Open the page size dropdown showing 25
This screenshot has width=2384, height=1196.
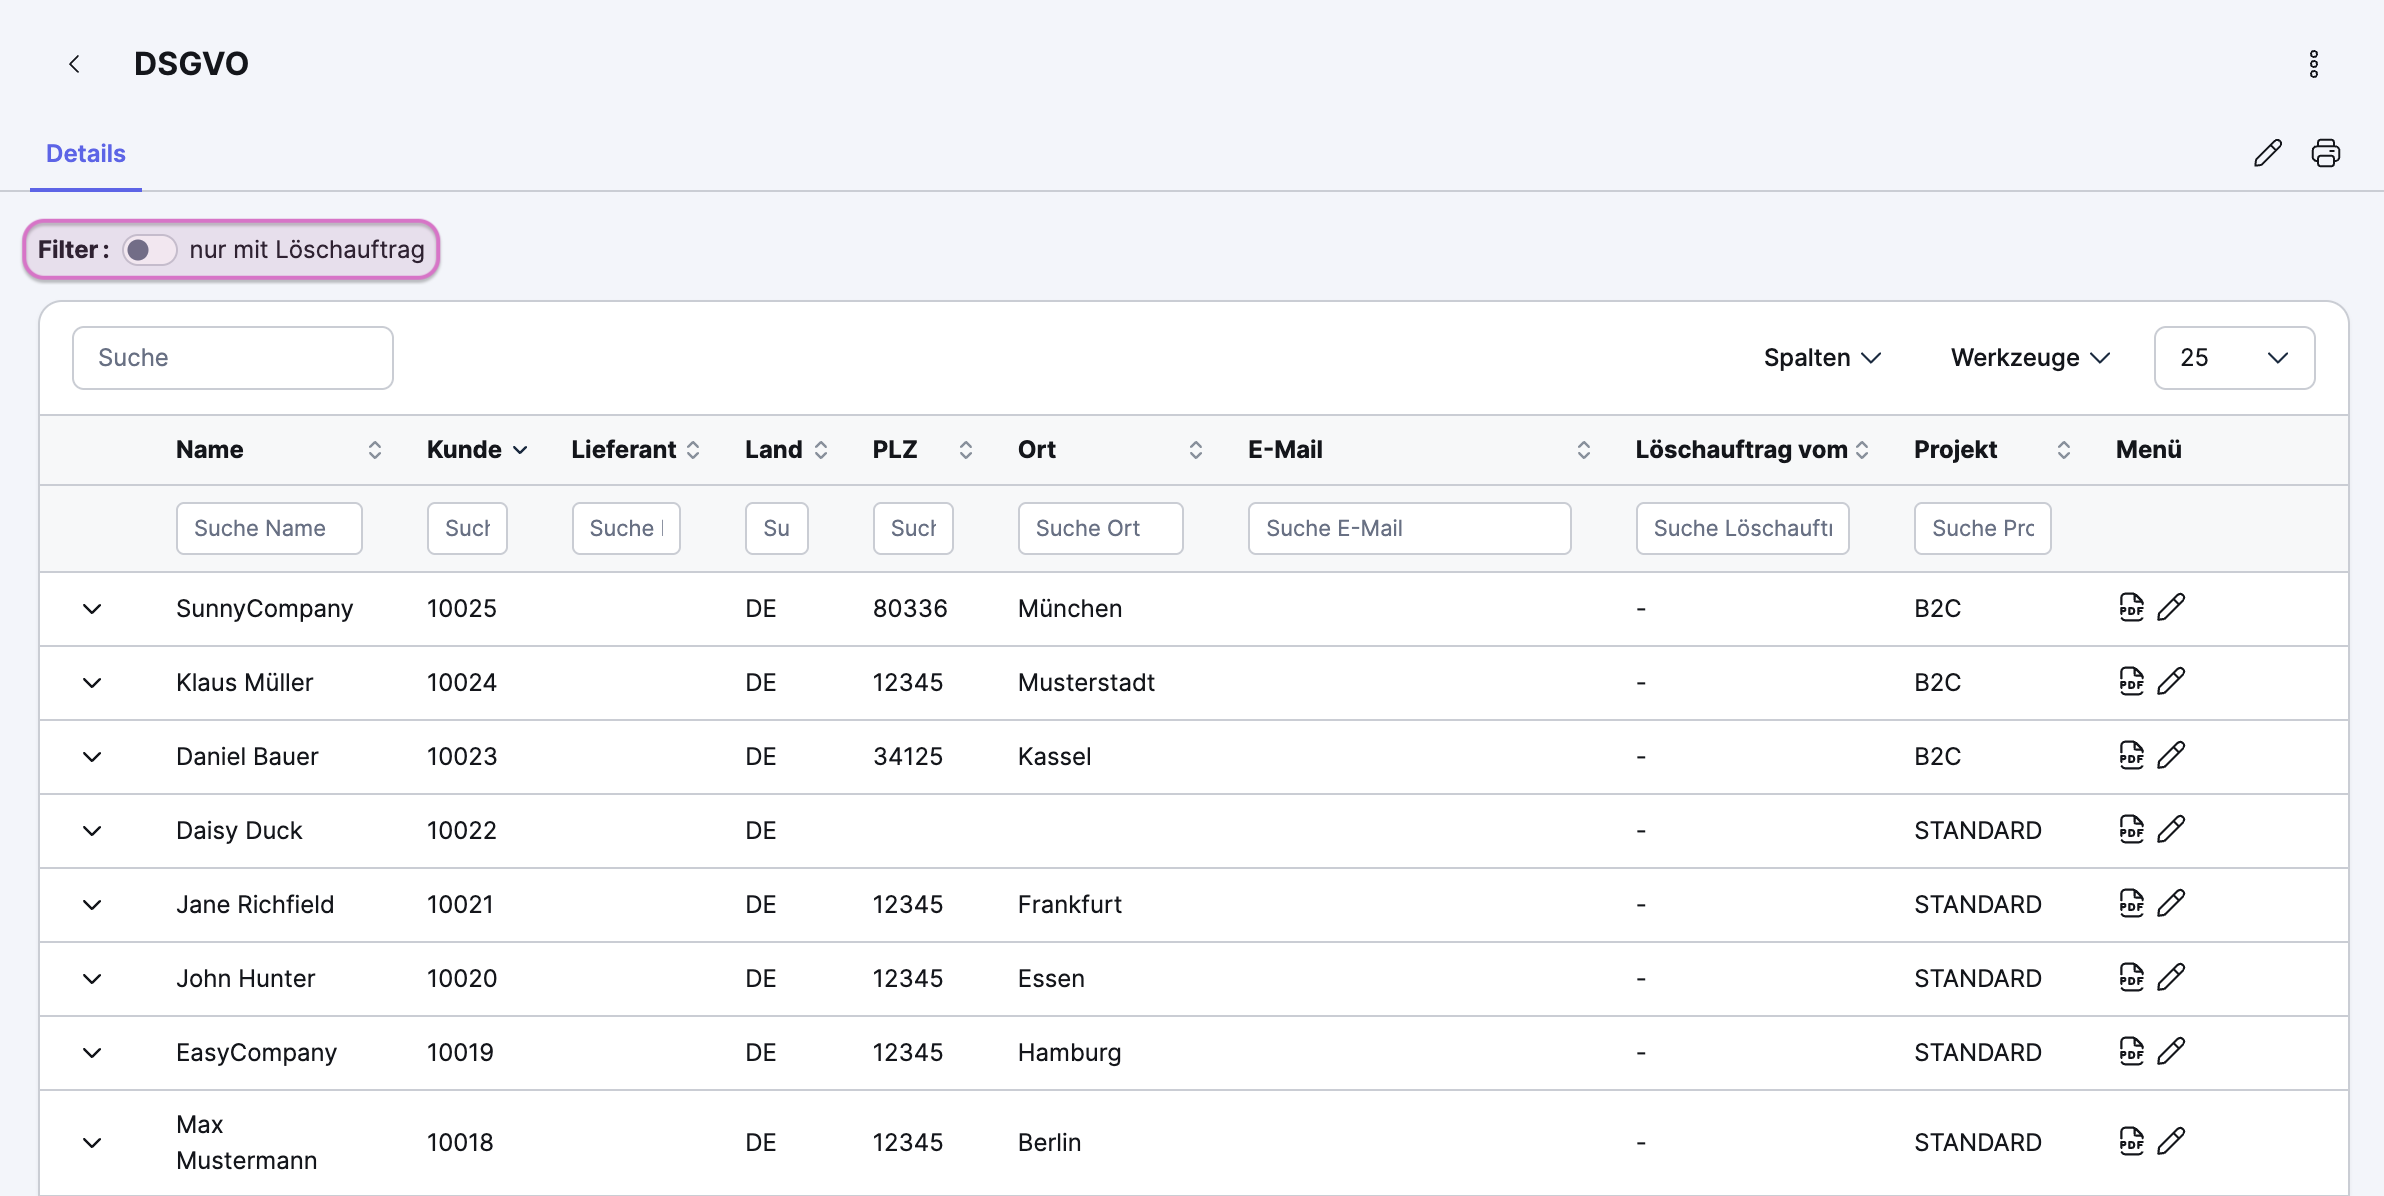2233,358
